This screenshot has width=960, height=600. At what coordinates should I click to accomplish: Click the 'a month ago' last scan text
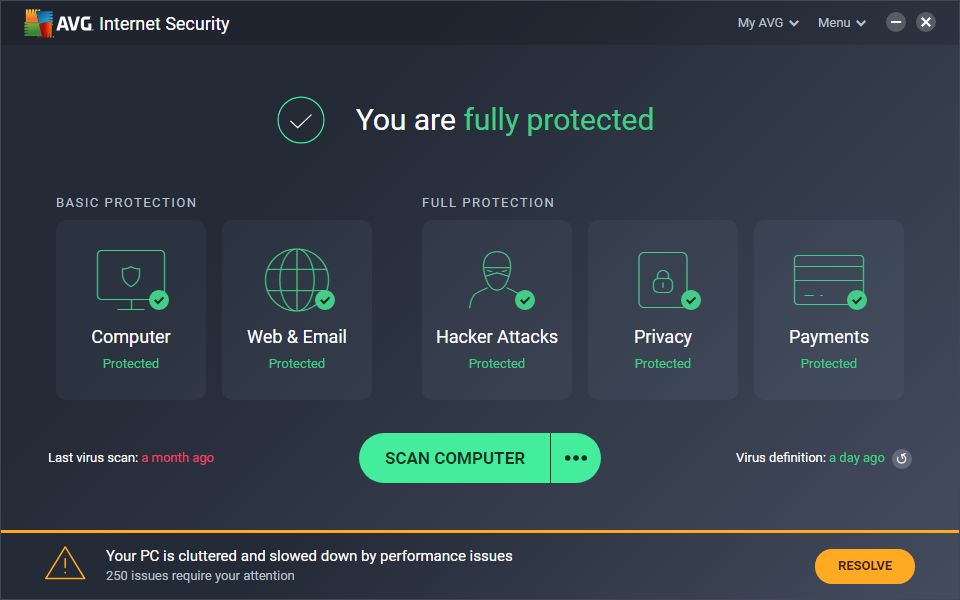click(178, 458)
